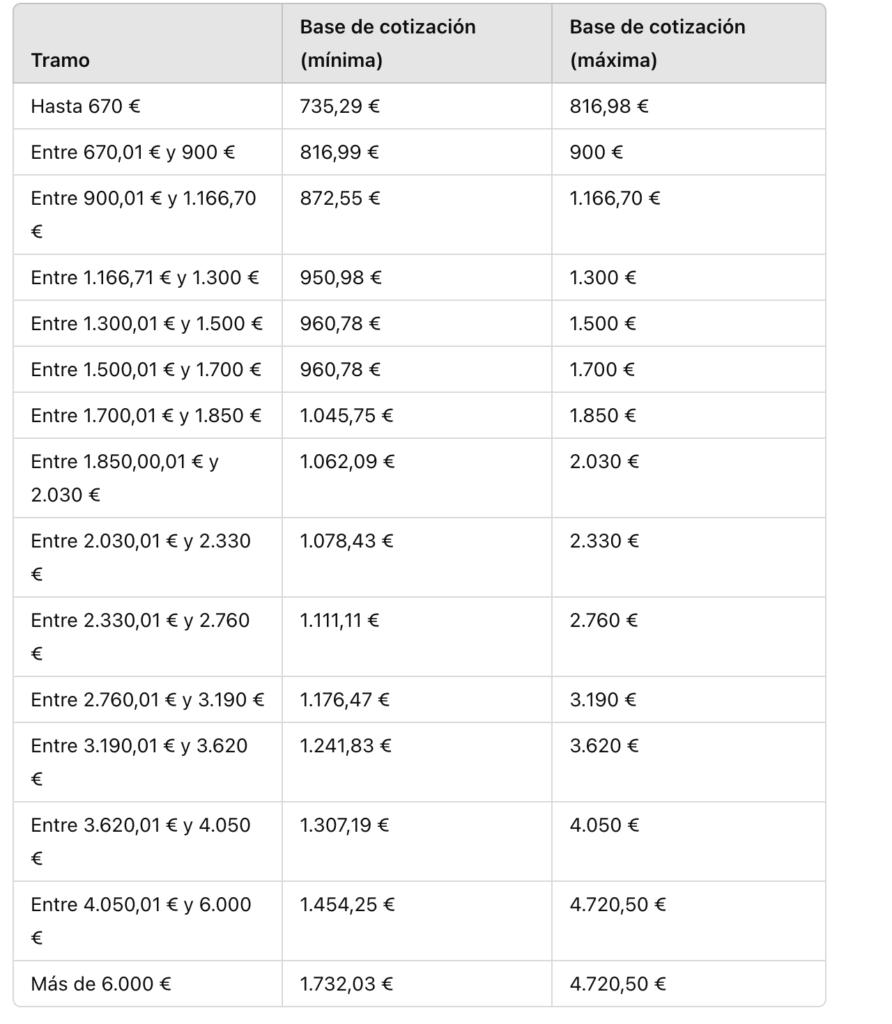
Task: Click the 735,29 € minimum base cell
Action: 340,106
